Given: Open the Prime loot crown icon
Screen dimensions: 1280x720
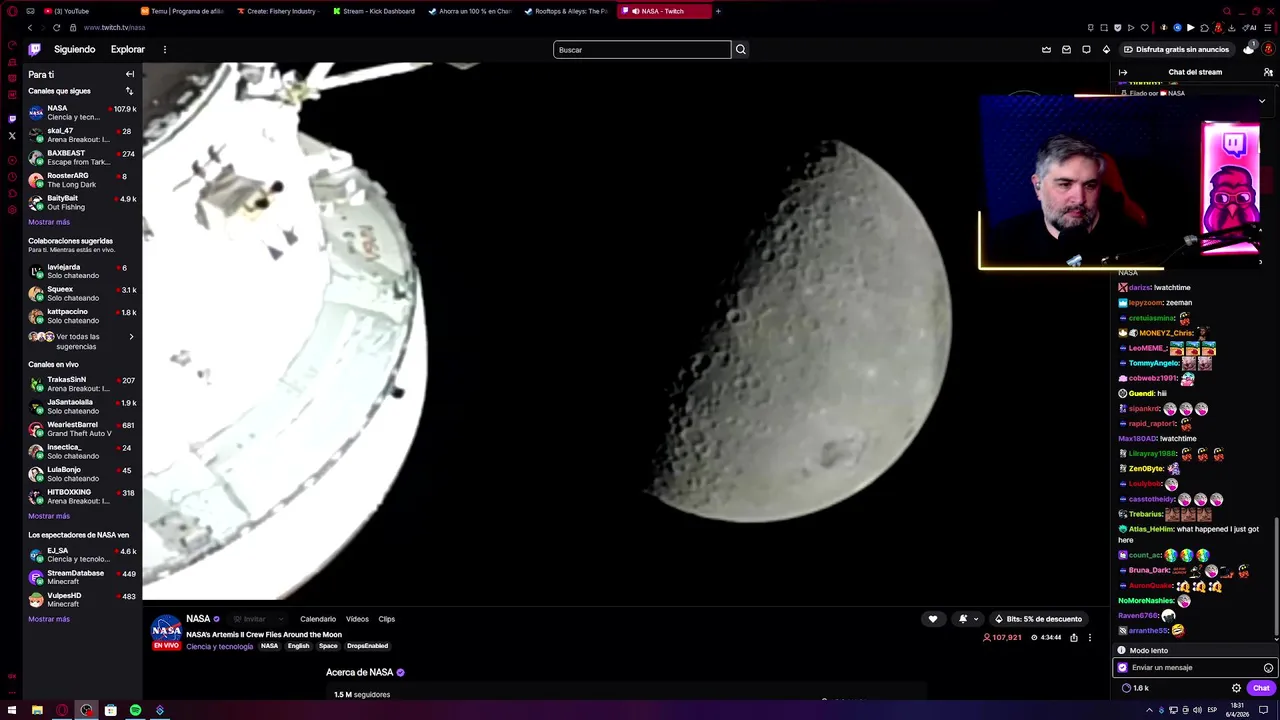Looking at the screenshot, I should (x=1046, y=49).
